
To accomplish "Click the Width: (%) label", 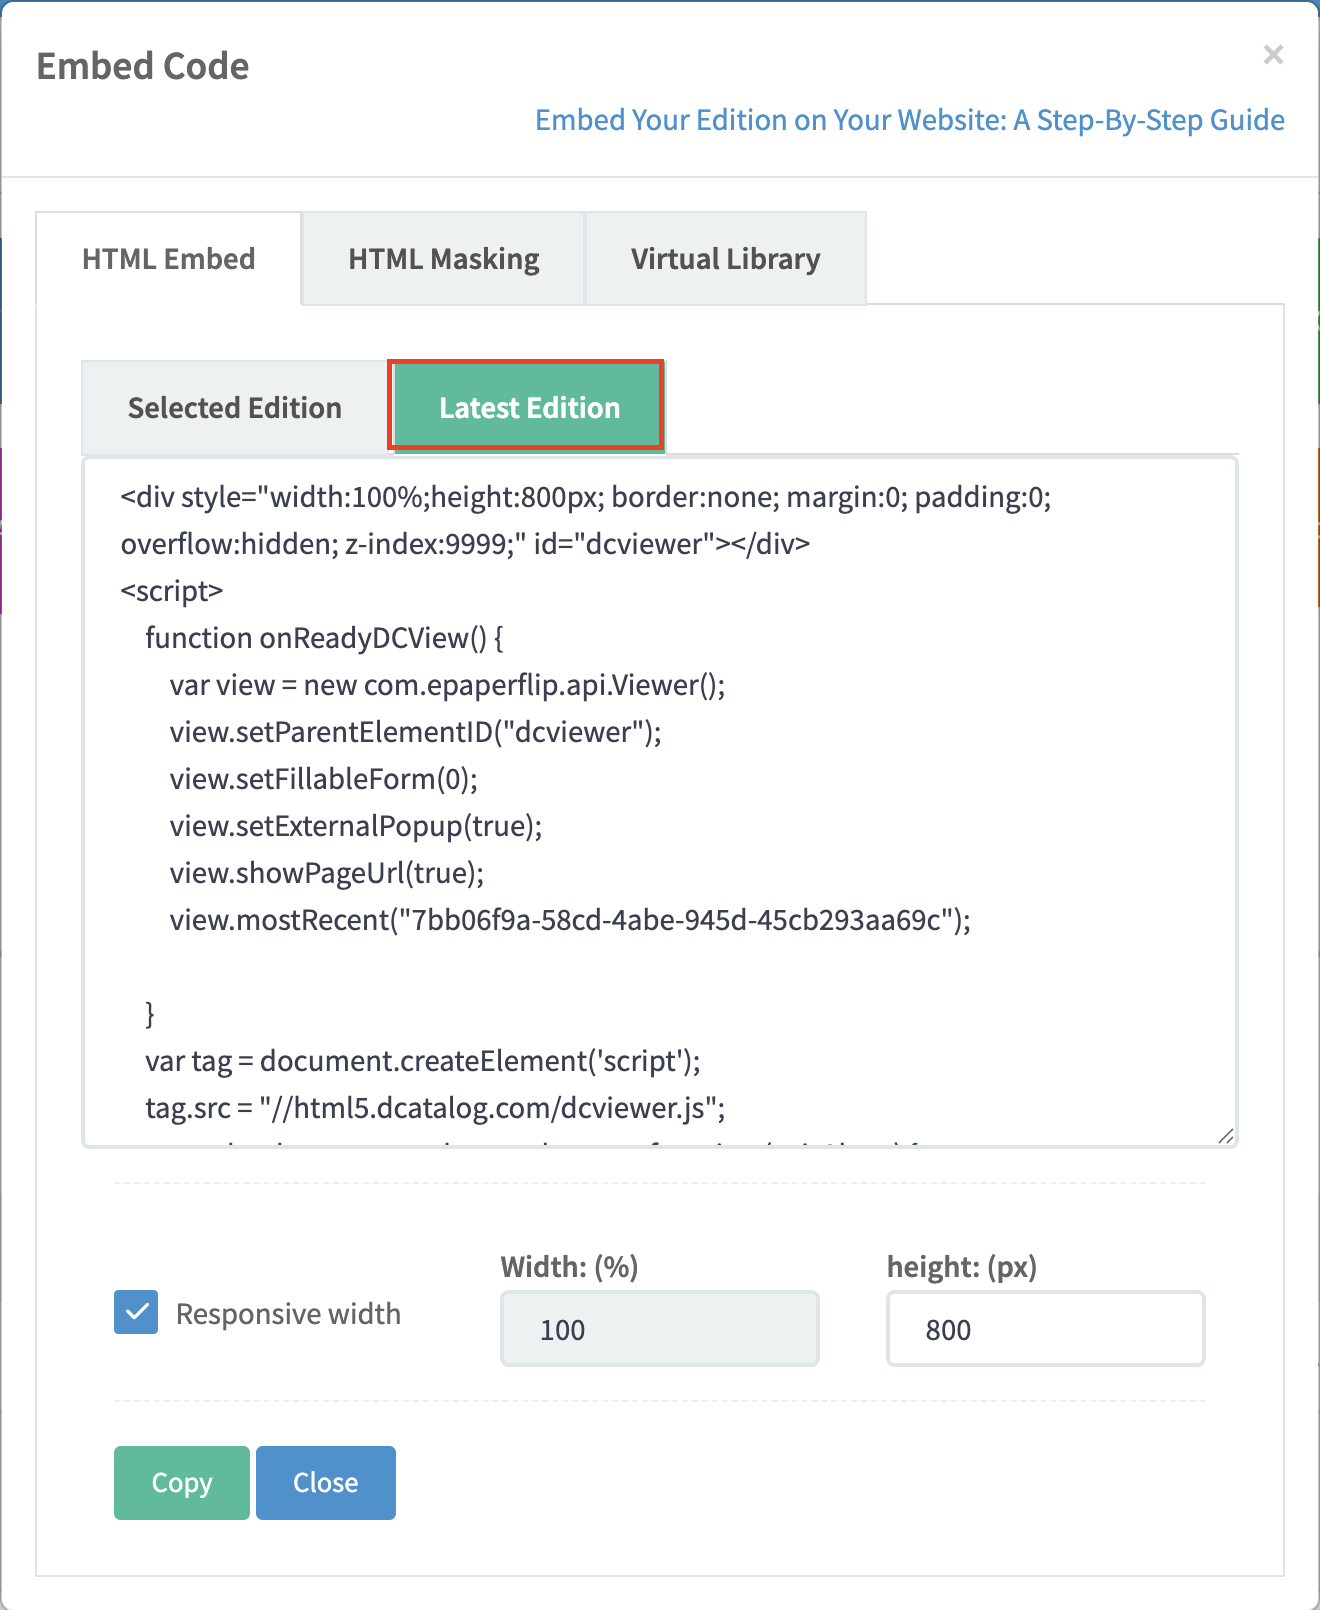I will [x=569, y=1267].
